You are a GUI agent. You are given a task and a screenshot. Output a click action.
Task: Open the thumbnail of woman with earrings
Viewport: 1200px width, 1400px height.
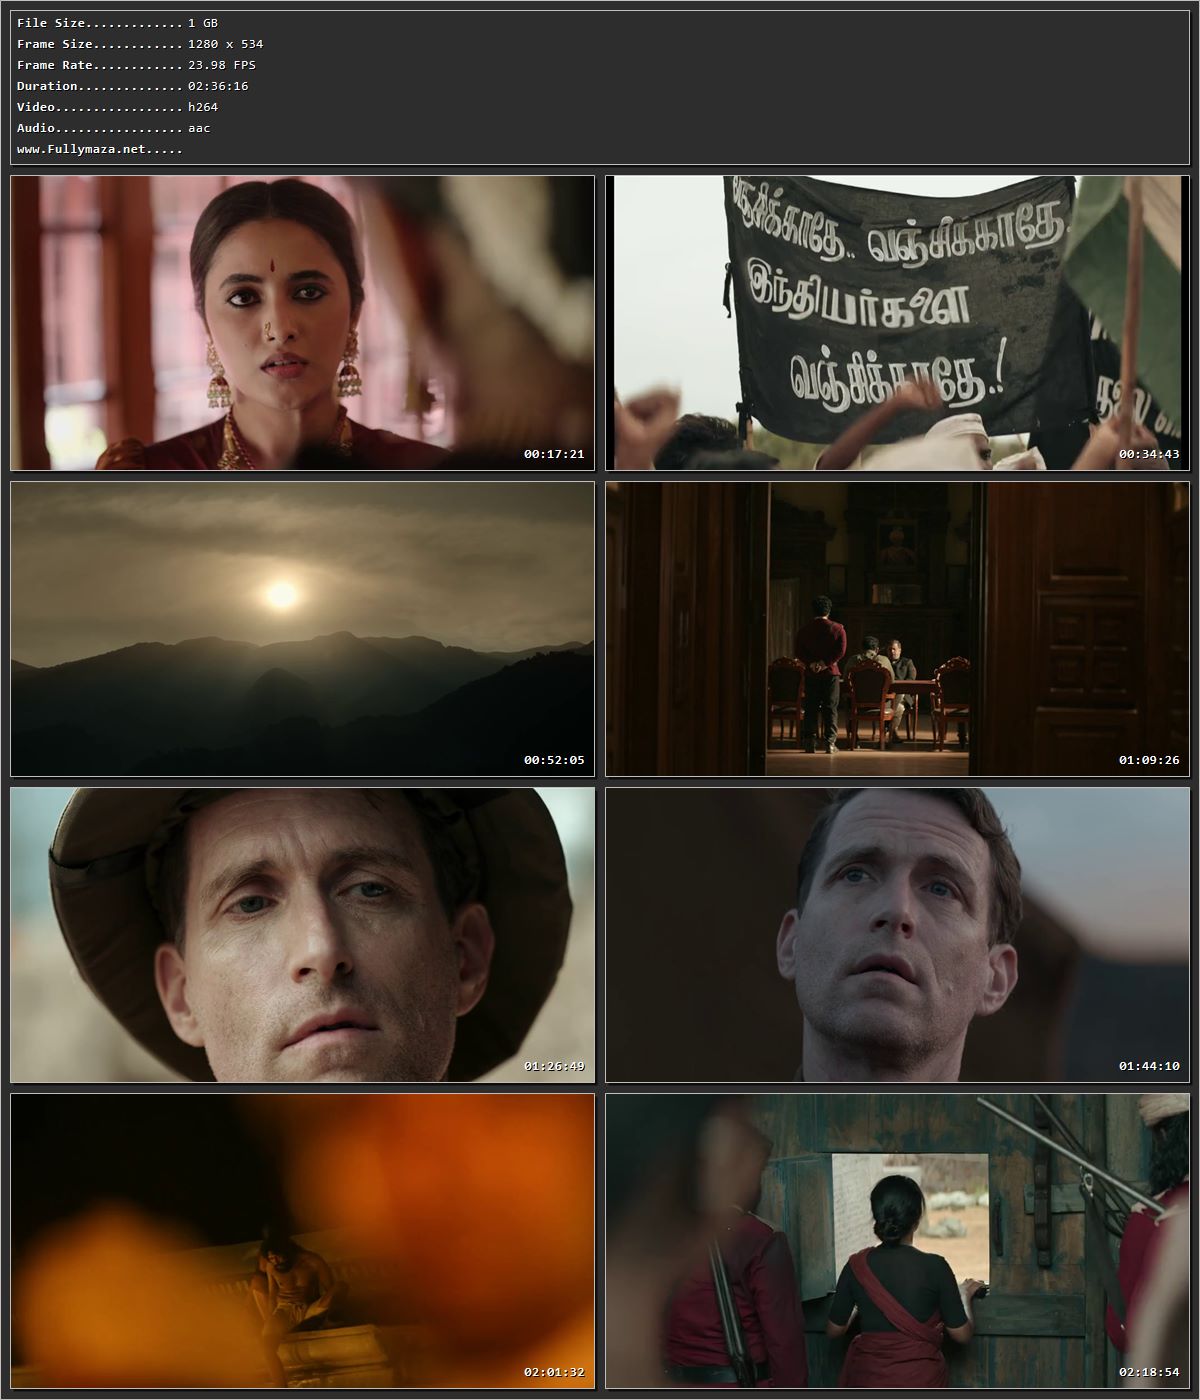(302, 323)
